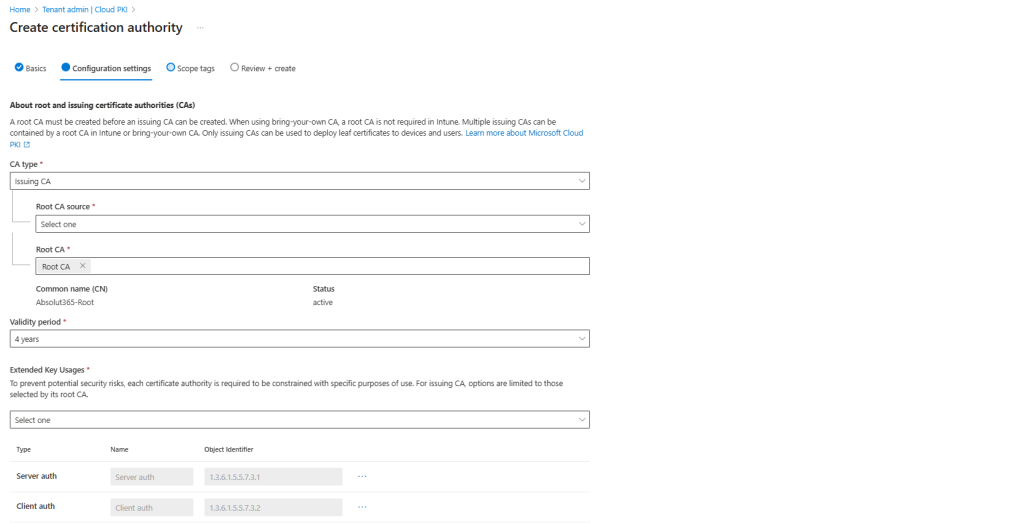1024x523 pixels.
Task: Open the more options menu for Server auth
Action: click(x=362, y=476)
